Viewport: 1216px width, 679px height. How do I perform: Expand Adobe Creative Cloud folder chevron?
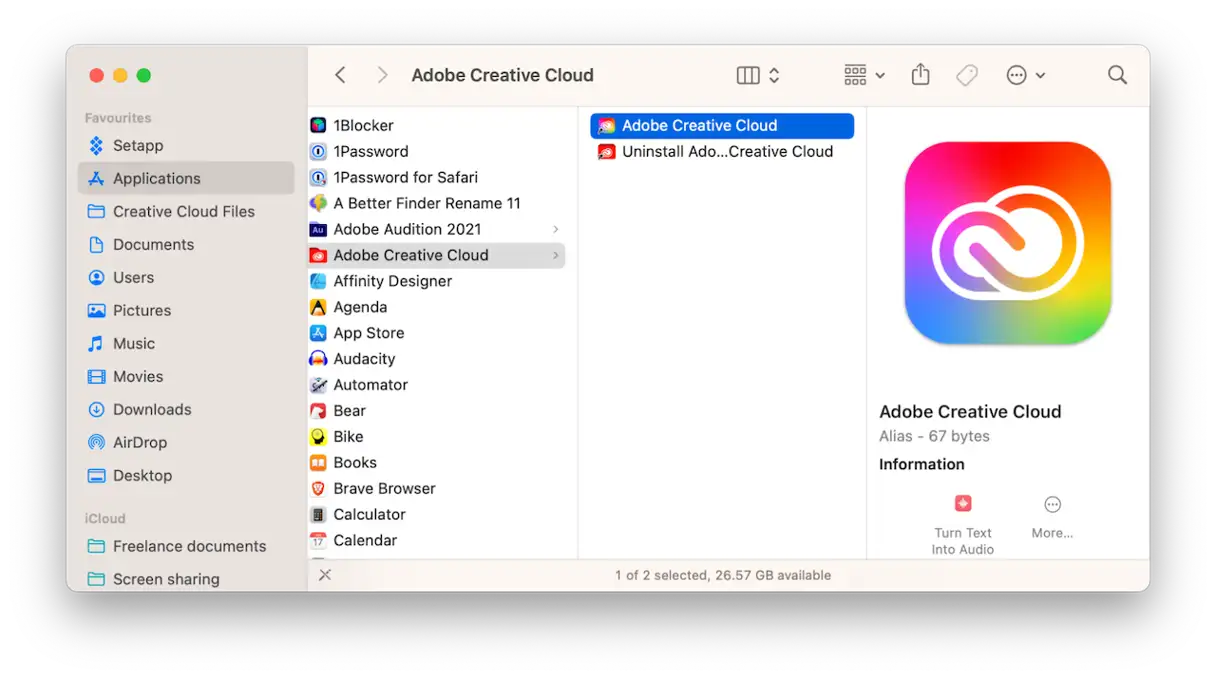tap(556, 255)
